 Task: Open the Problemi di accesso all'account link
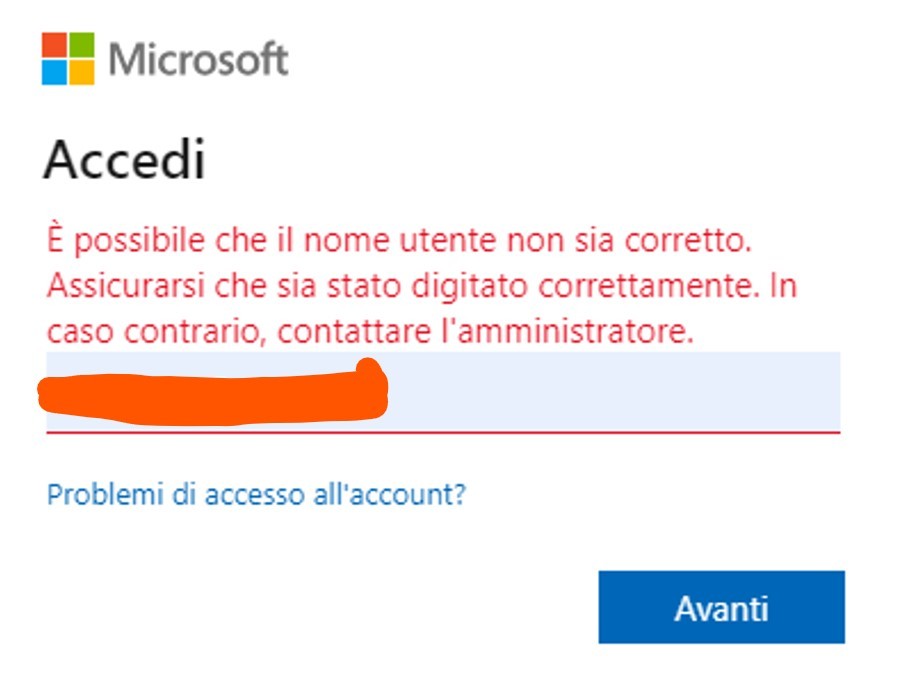(256, 494)
